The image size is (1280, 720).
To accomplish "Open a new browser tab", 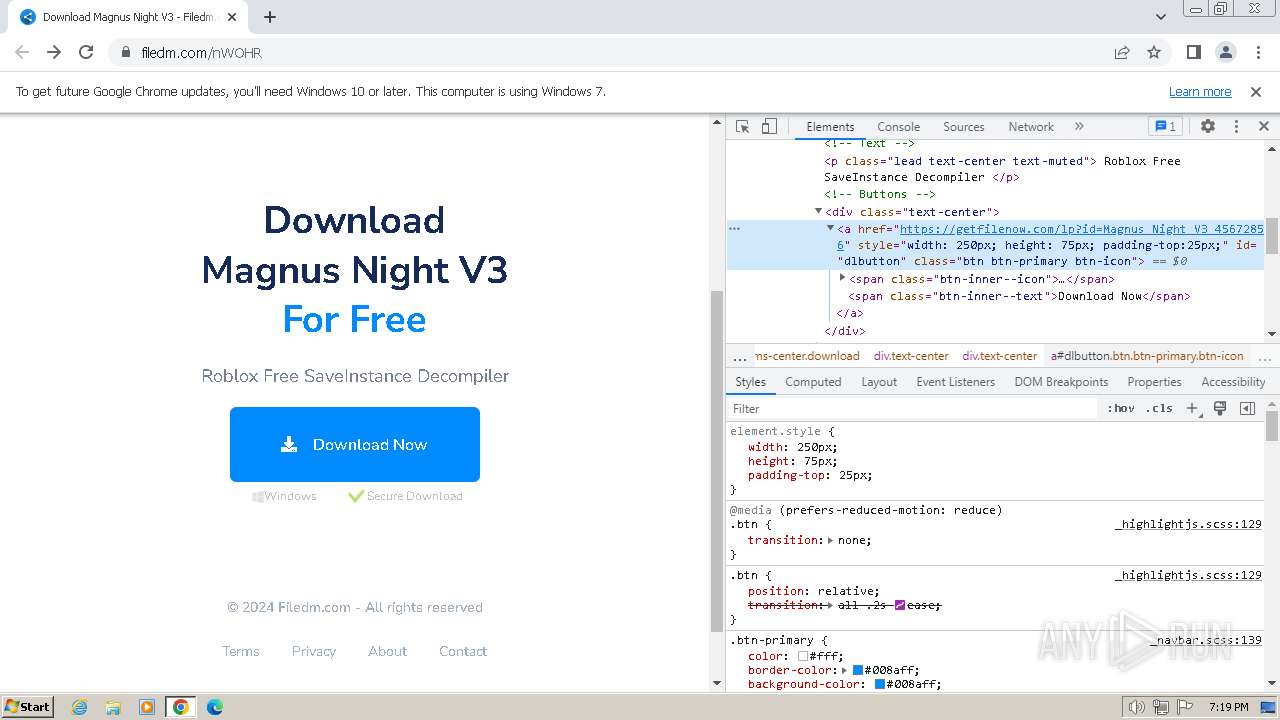I will 270,17.
